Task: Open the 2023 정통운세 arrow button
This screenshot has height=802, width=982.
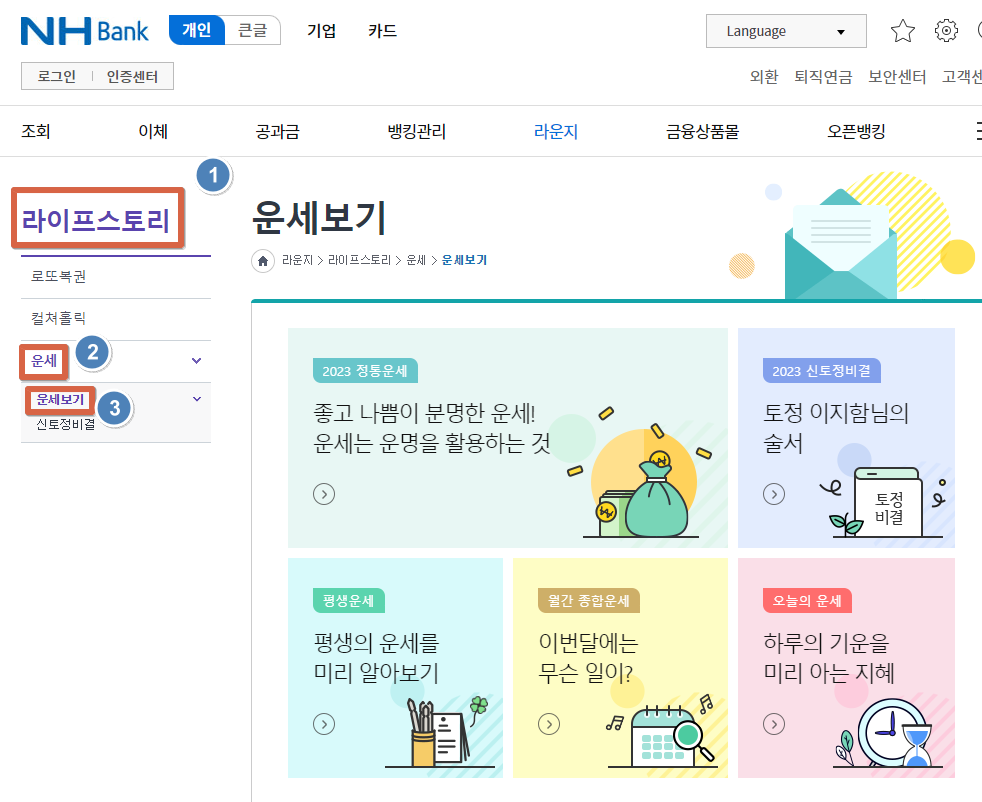Action: click(324, 494)
